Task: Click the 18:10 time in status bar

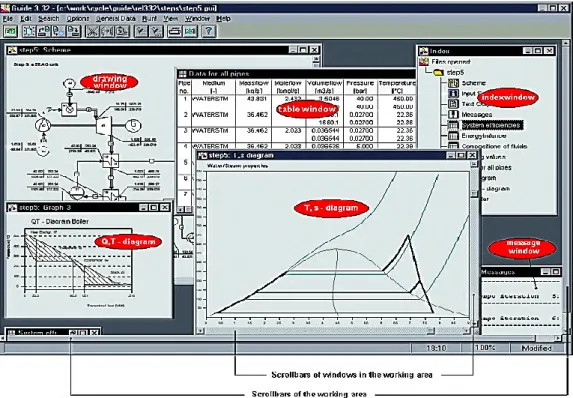Action: tap(436, 348)
